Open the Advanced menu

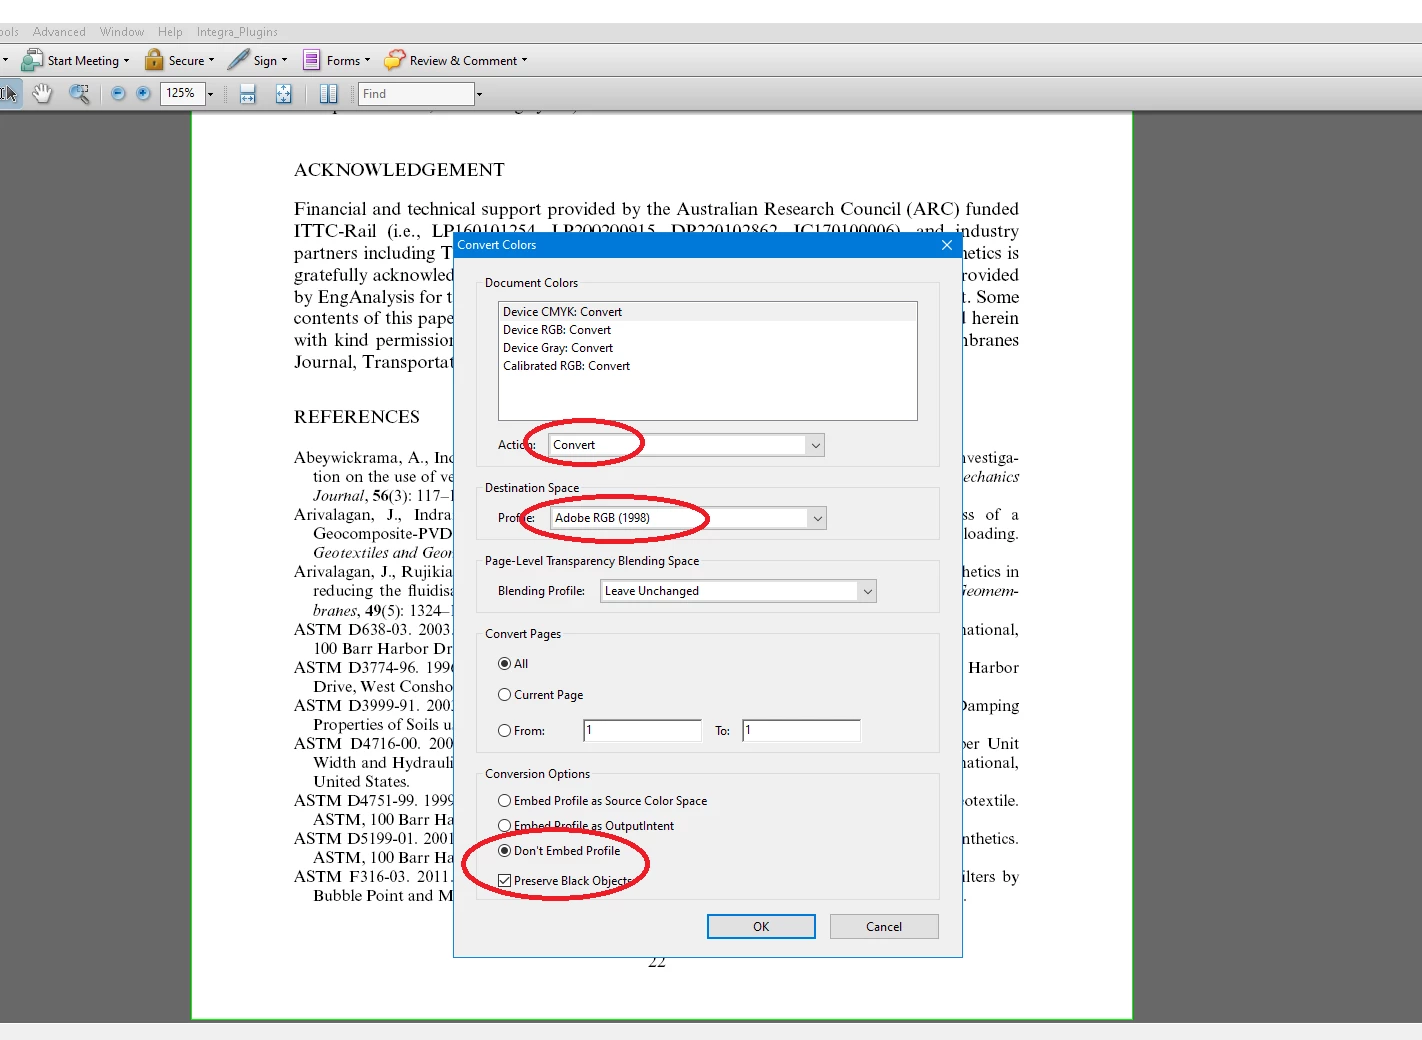59,32
